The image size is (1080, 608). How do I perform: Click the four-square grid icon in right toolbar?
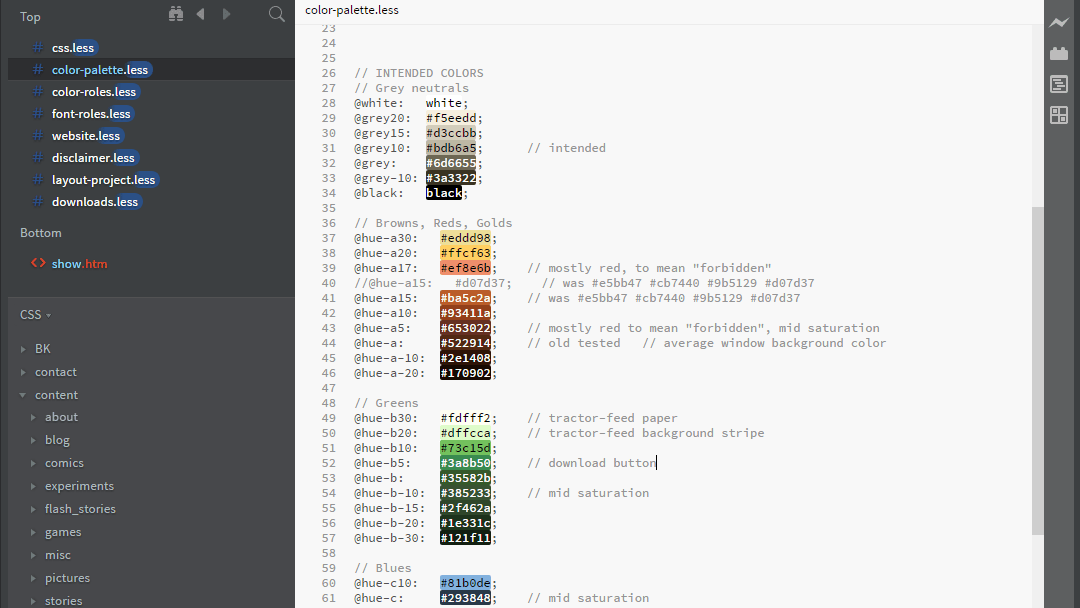[1058, 116]
